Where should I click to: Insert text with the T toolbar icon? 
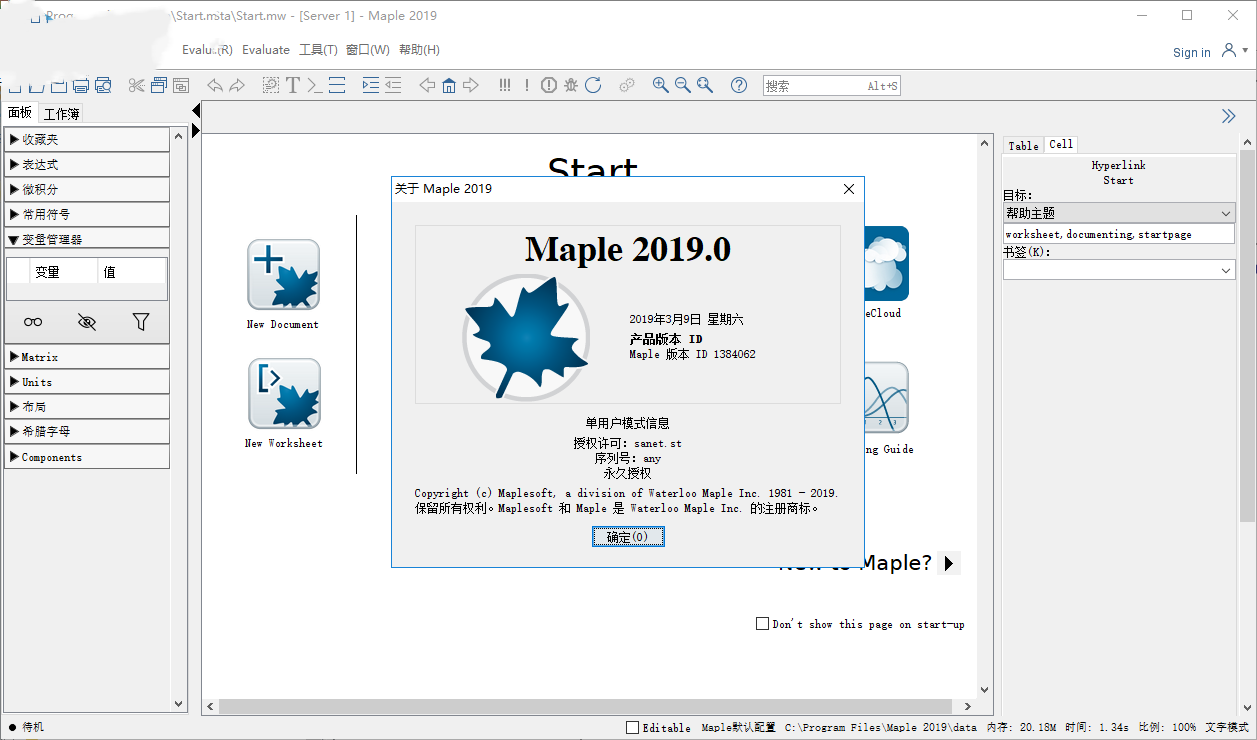(293, 86)
